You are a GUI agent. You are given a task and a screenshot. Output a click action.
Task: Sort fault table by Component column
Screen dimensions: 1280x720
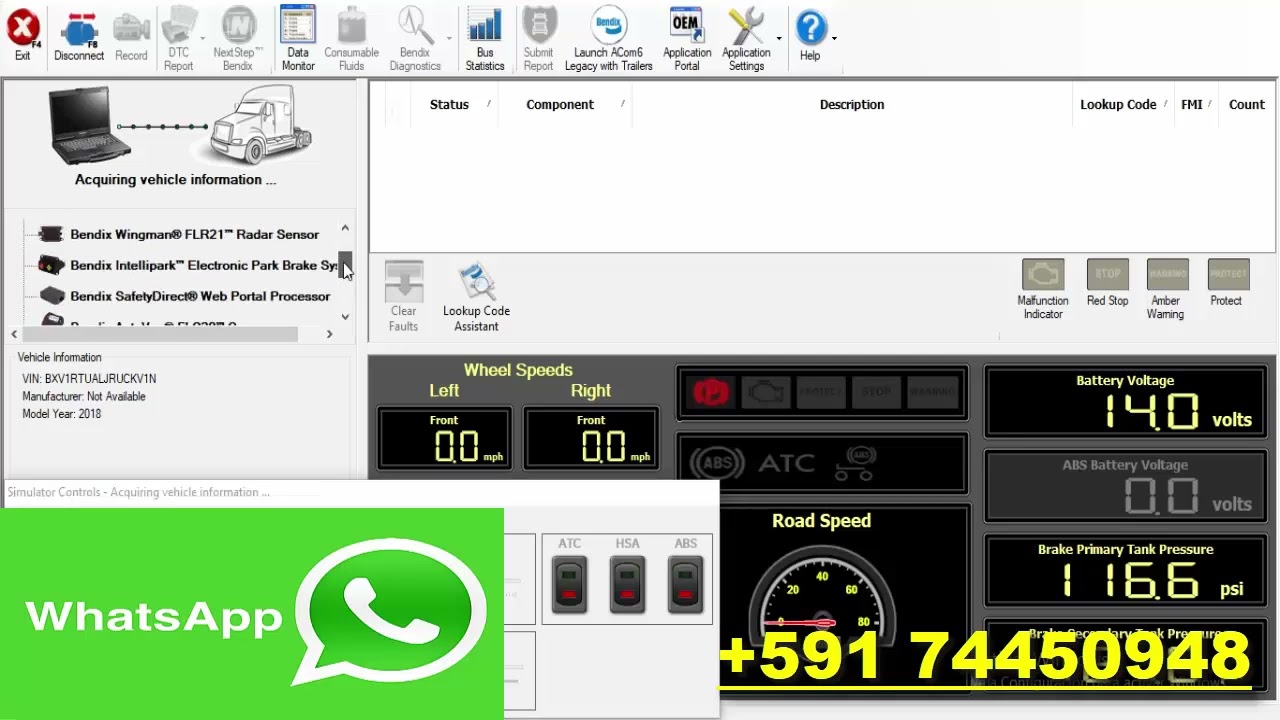tap(560, 104)
